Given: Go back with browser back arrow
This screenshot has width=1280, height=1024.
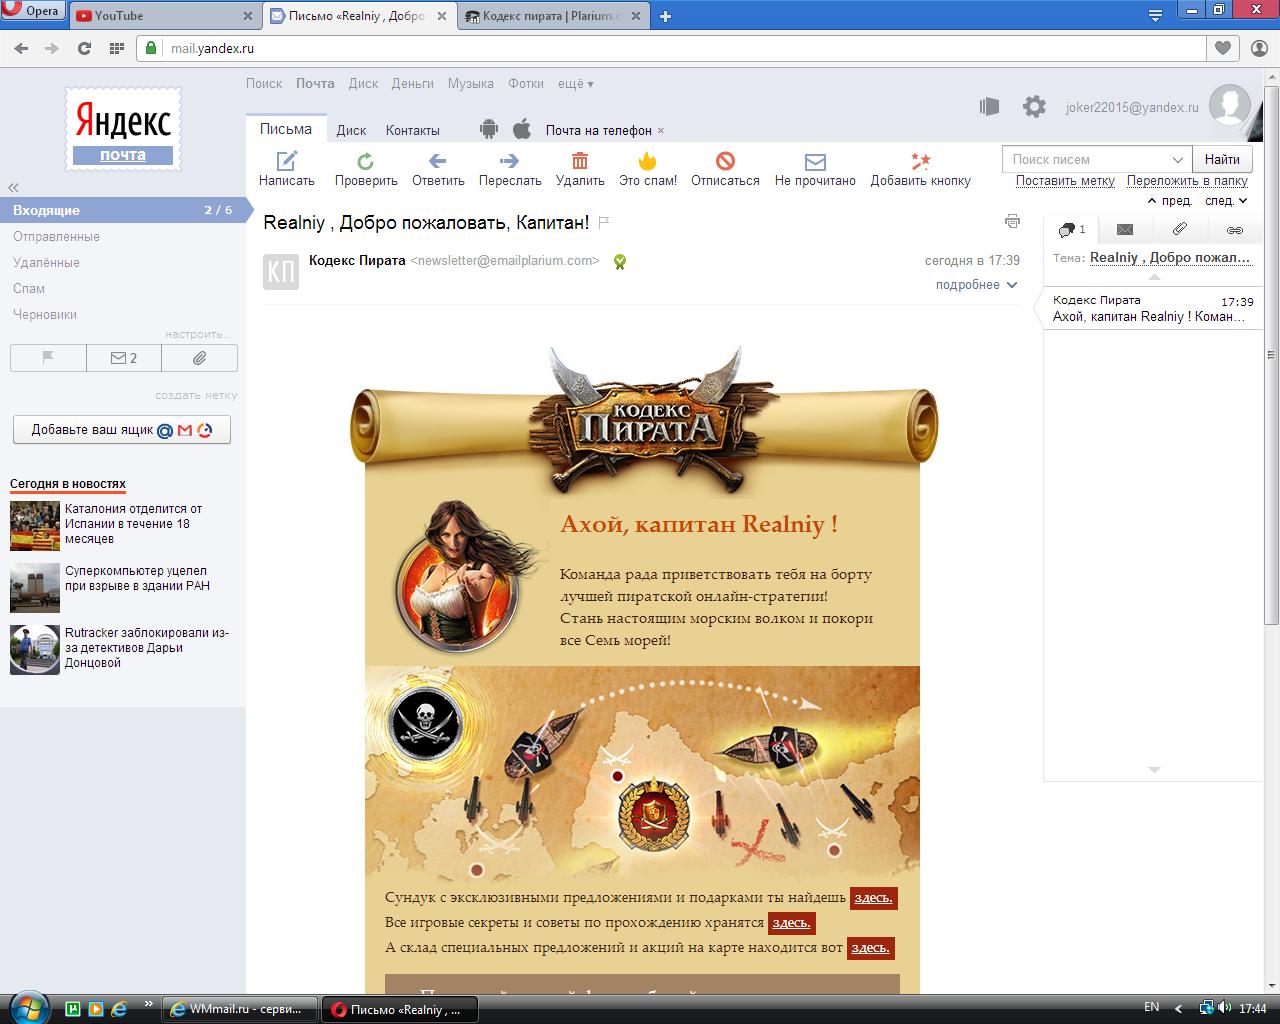Looking at the screenshot, I should click(21, 48).
